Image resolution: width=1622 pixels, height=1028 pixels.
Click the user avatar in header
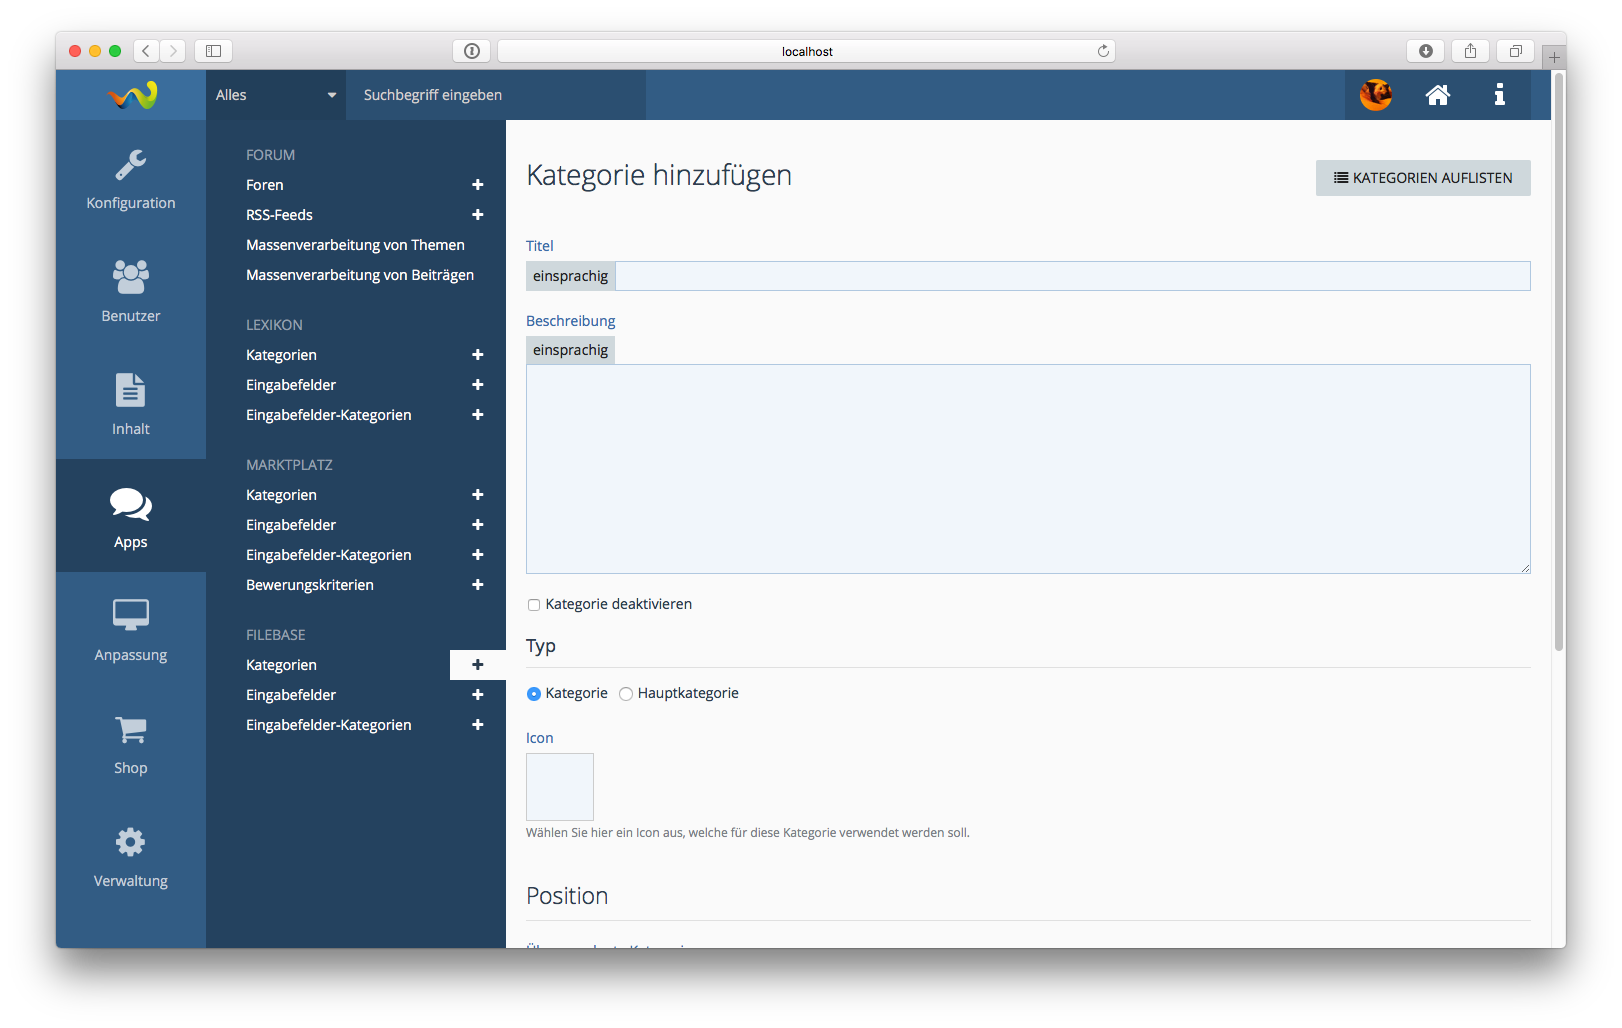click(x=1376, y=95)
